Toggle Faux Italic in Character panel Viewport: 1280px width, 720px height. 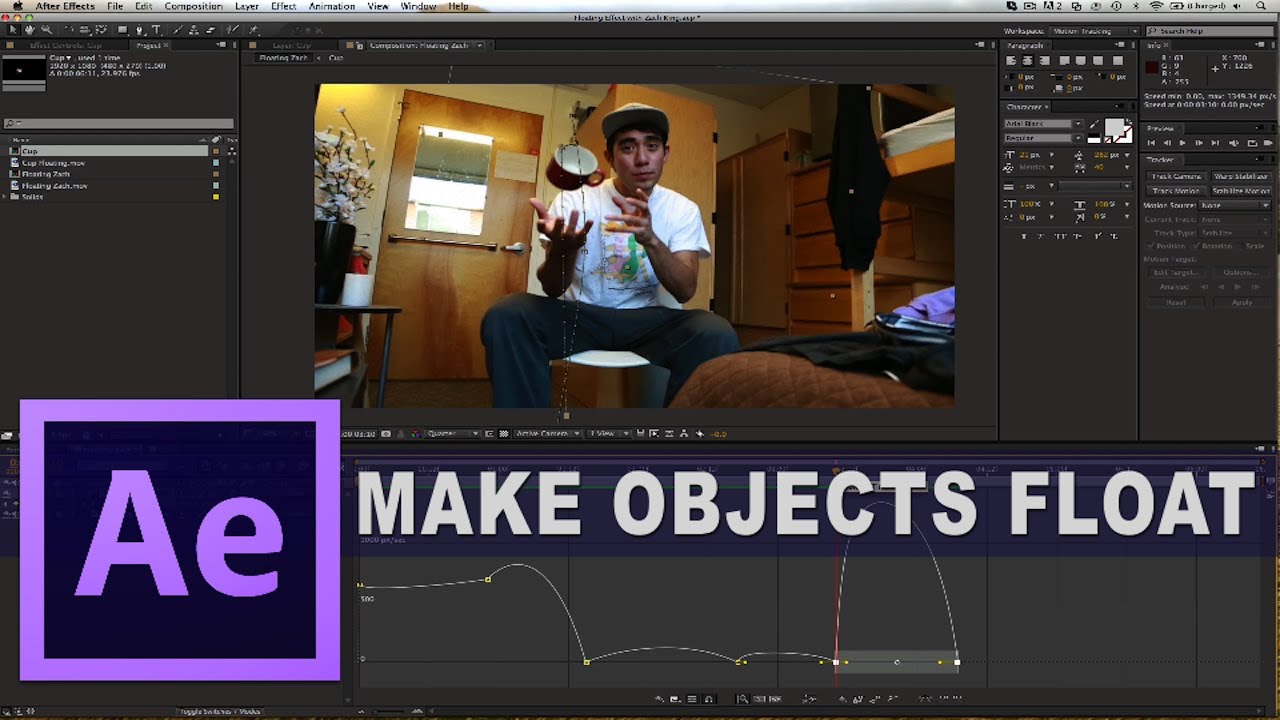[1040, 236]
